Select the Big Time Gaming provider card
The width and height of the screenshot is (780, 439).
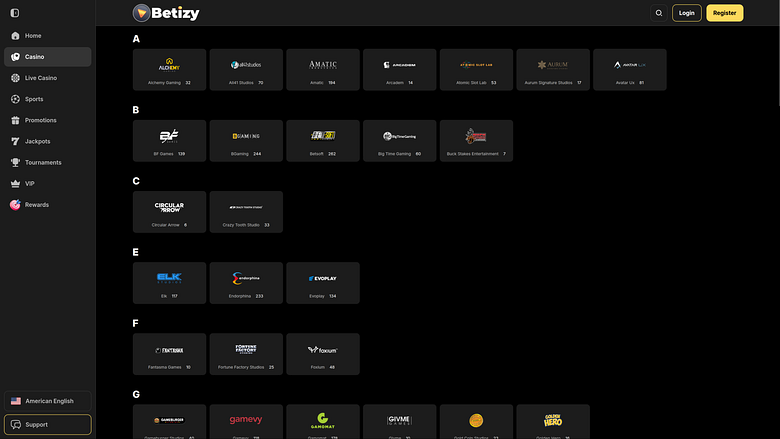tap(399, 141)
